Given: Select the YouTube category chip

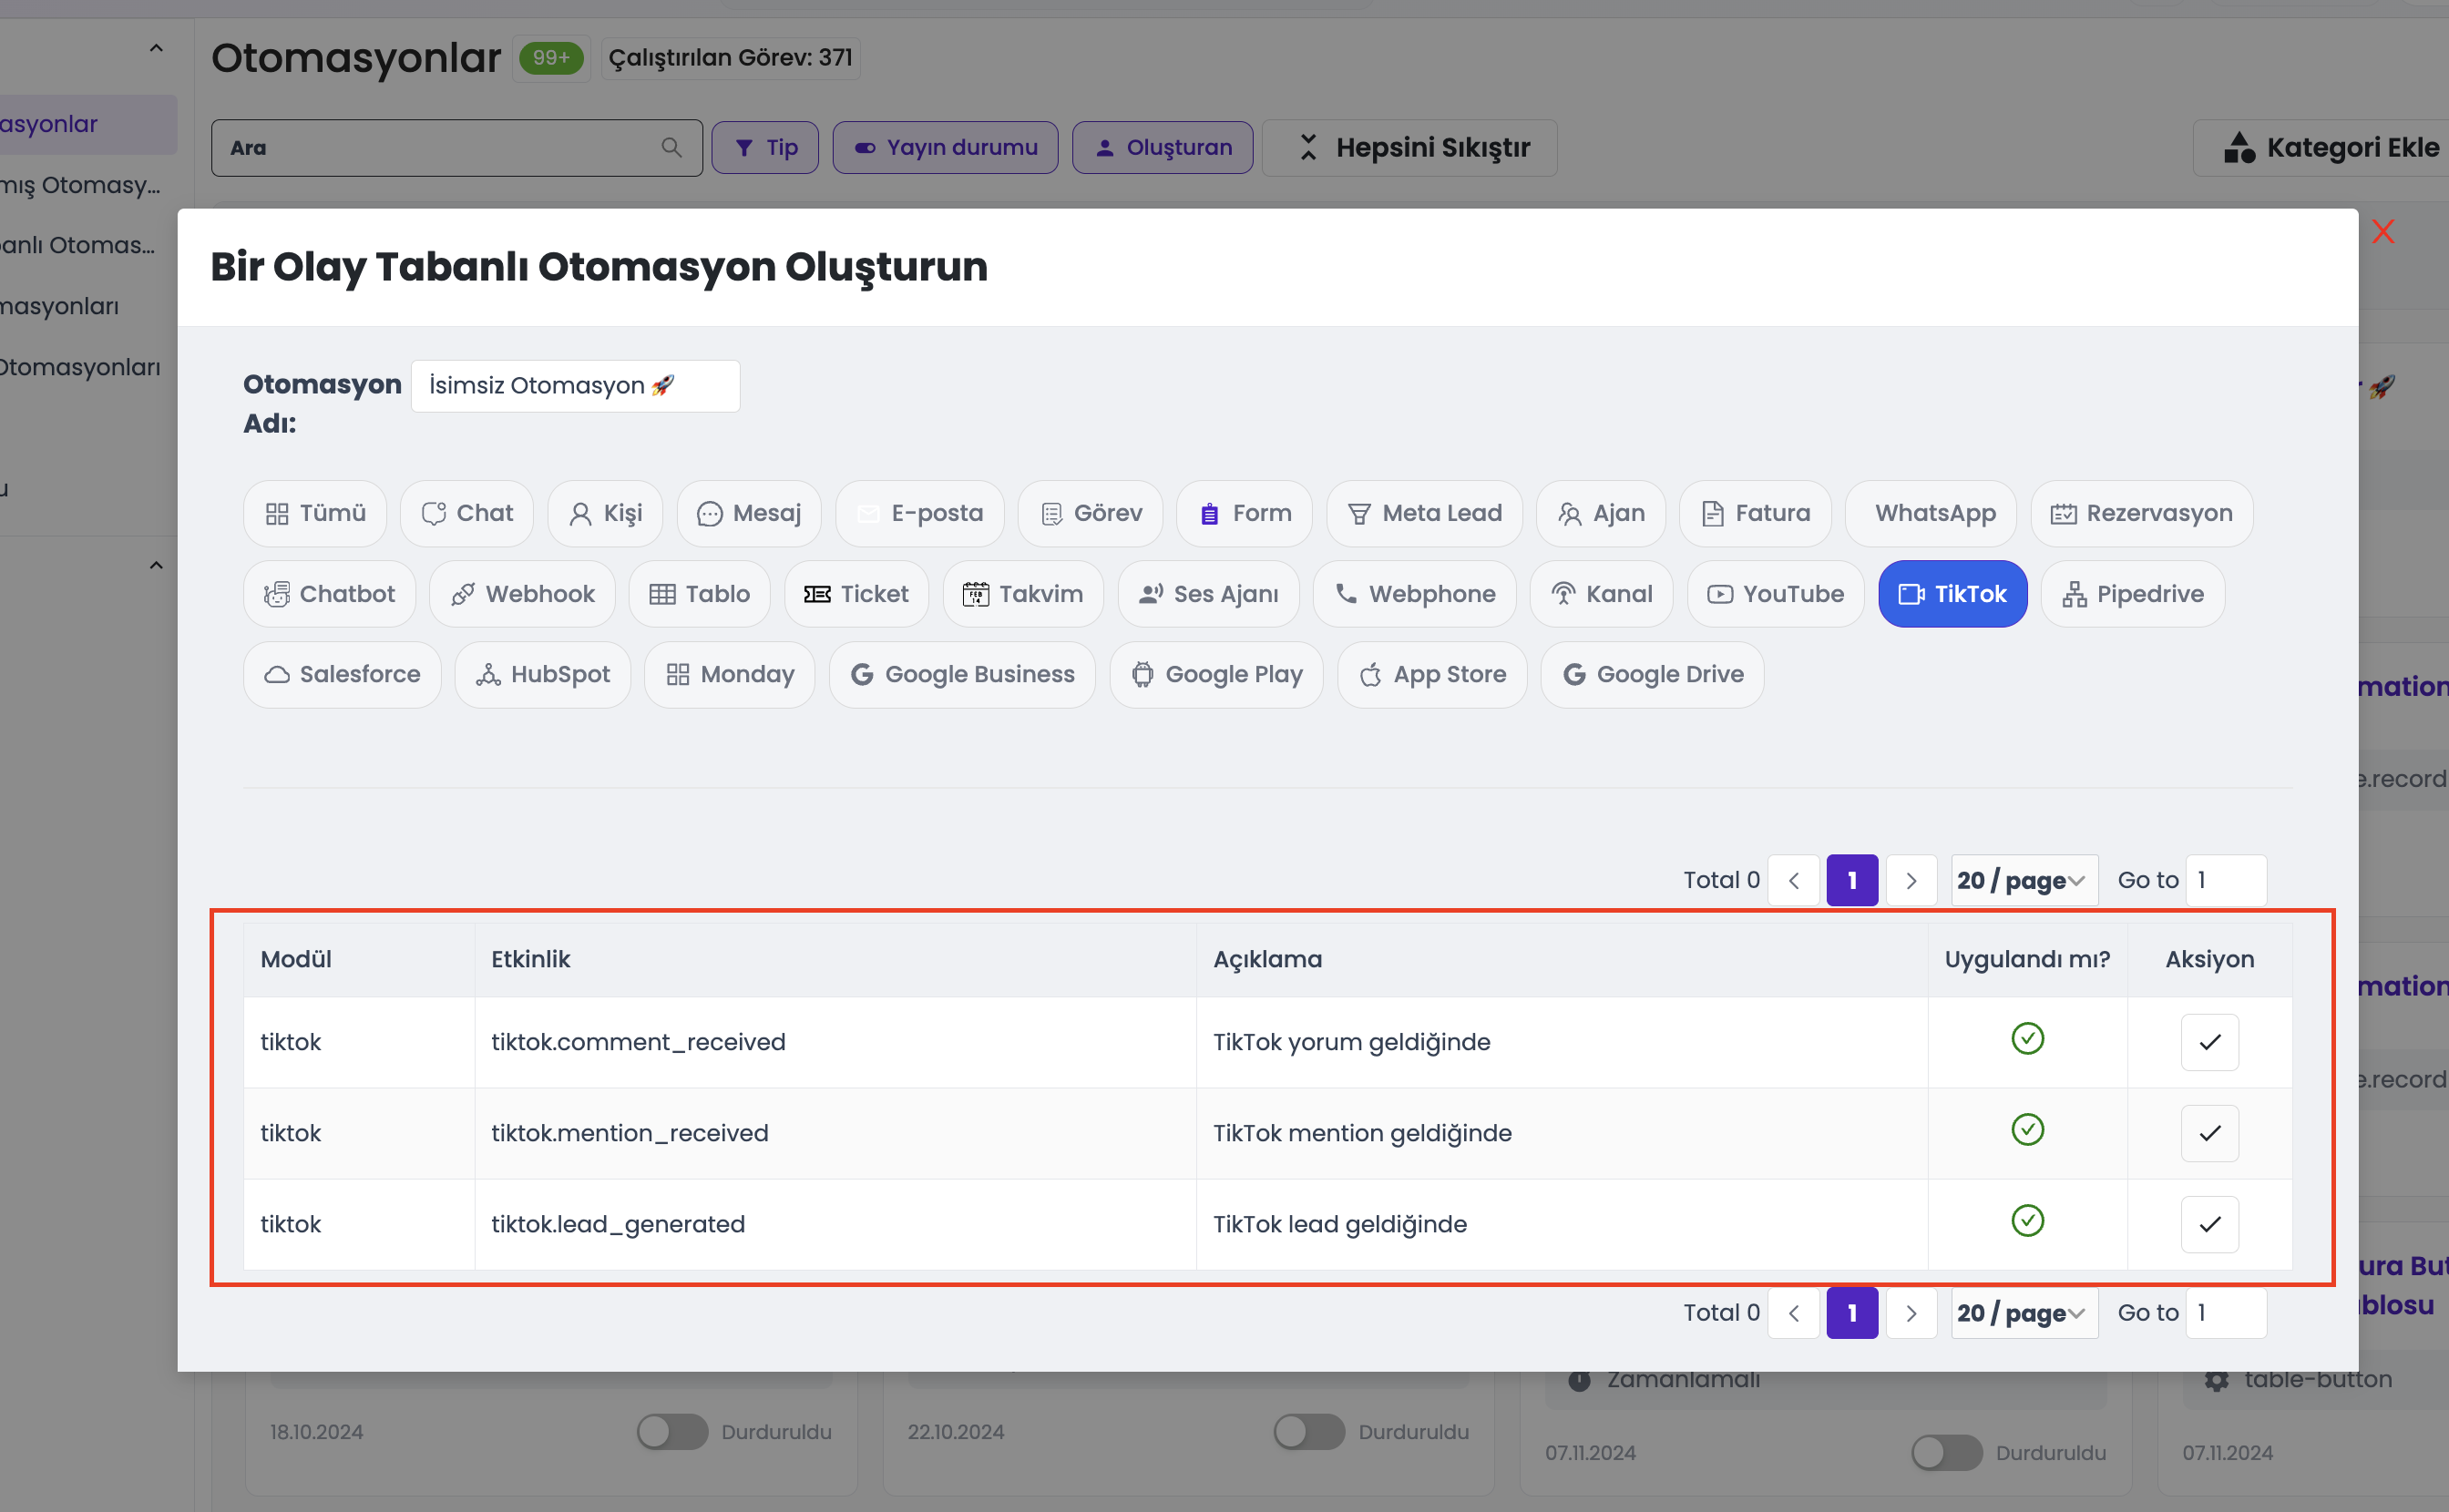Looking at the screenshot, I should tap(1775, 594).
